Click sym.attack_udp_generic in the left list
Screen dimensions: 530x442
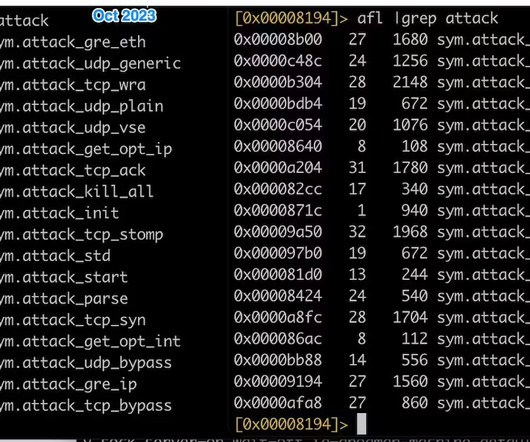pos(90,64)
